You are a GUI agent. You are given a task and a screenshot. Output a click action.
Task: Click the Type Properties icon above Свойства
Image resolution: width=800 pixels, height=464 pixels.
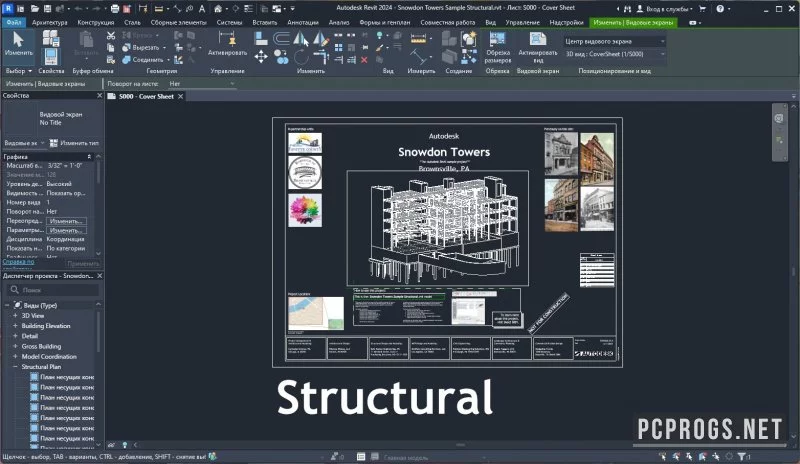51,38
